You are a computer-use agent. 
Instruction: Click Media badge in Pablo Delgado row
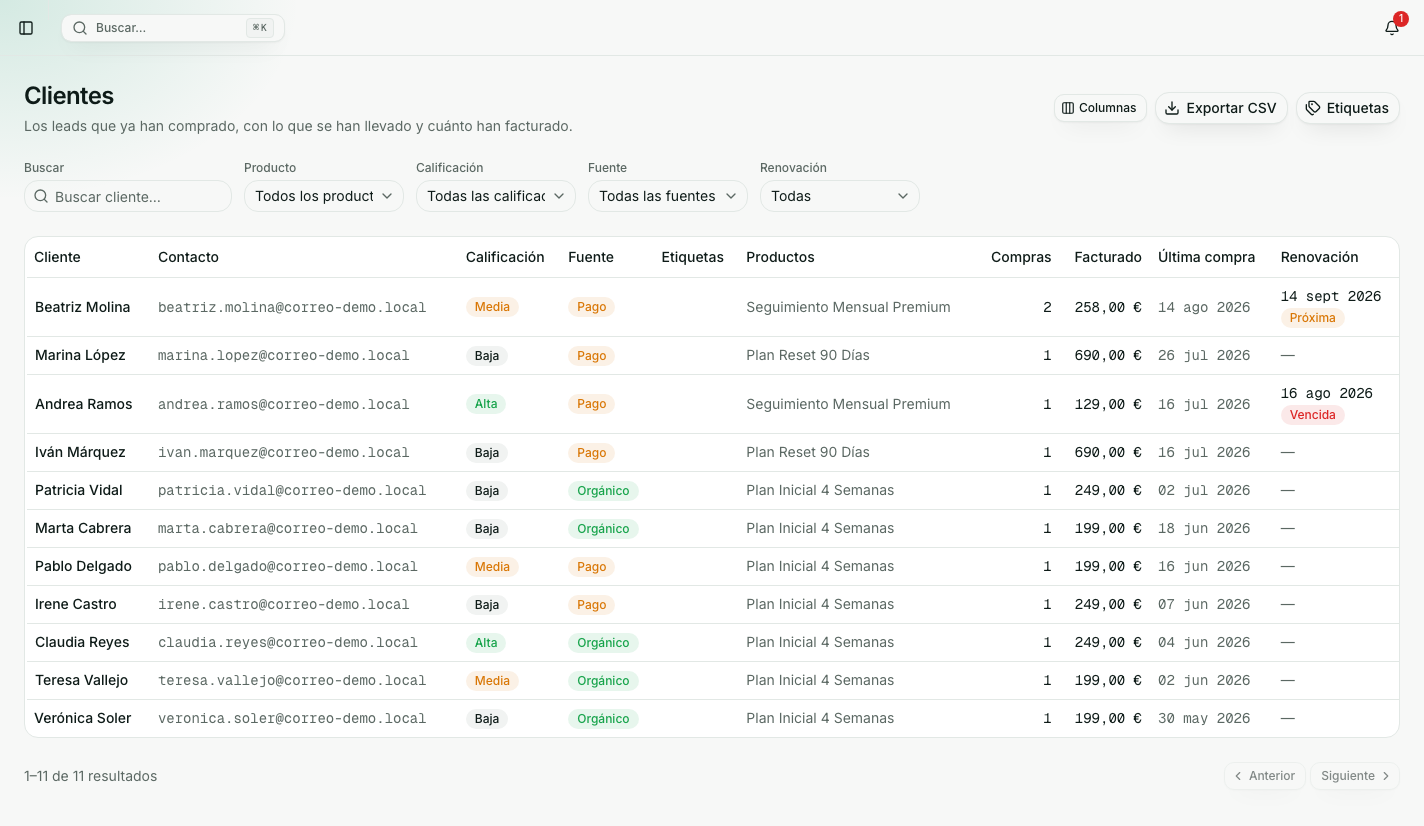pyautogui.click(x=492, y=566)
